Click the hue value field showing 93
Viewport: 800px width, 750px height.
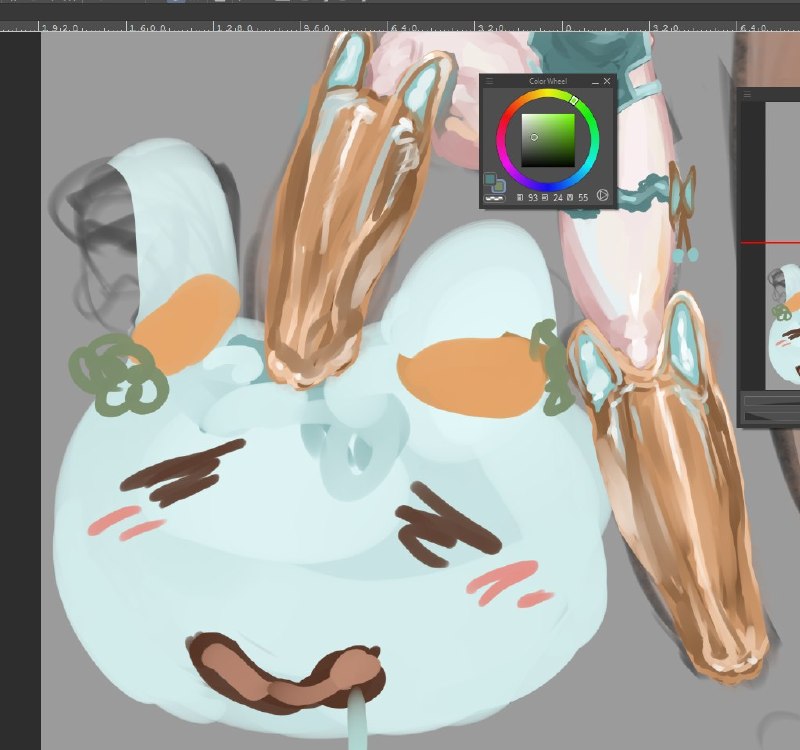pos(533,197)
